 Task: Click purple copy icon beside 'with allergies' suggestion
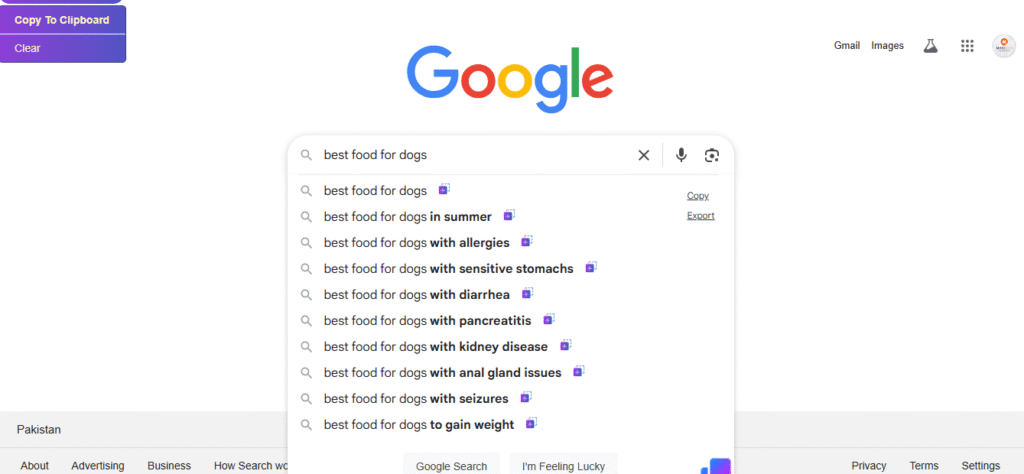tap(526, 241)
